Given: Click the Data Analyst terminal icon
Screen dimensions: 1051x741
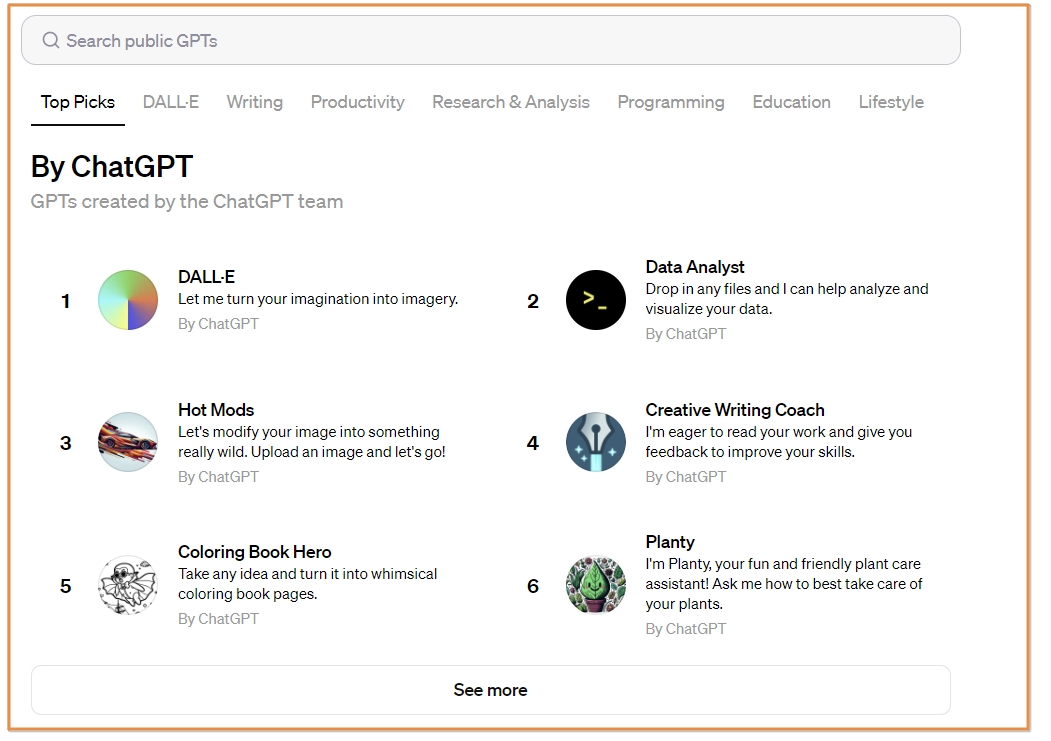Looking at the screenshot, I should tap(595, 300).
